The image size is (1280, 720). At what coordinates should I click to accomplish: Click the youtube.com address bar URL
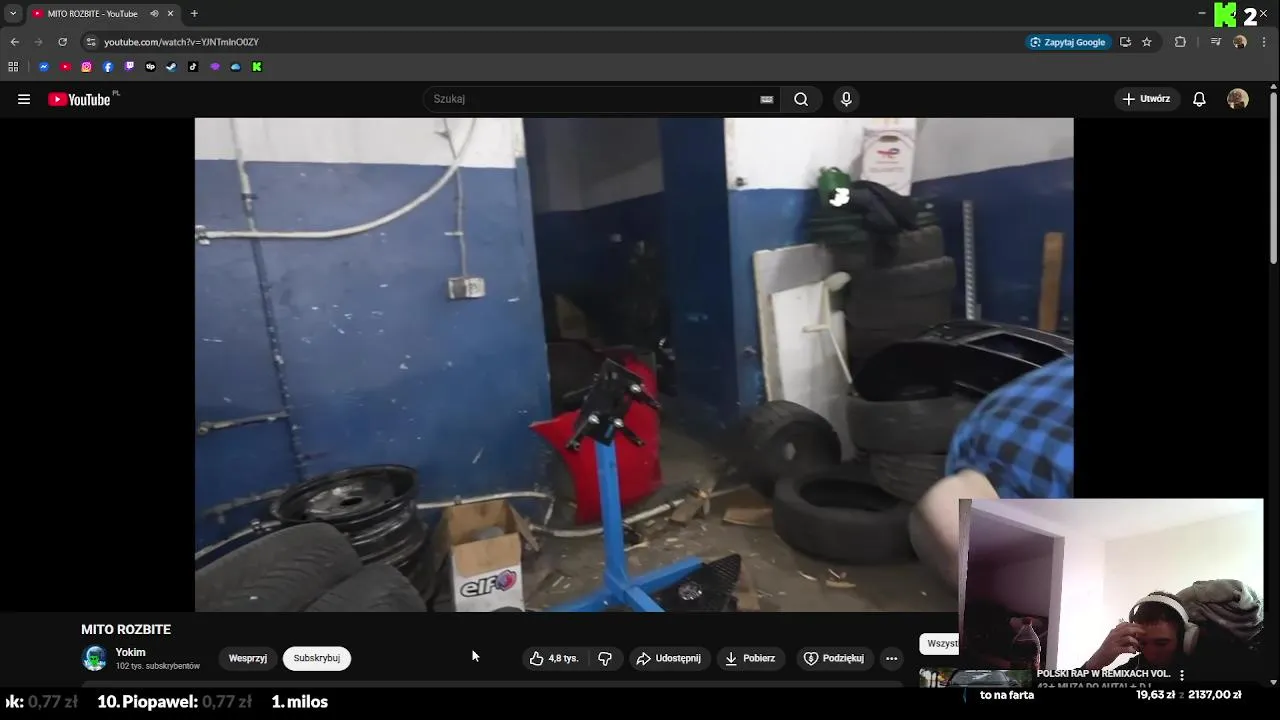point(181,42)
